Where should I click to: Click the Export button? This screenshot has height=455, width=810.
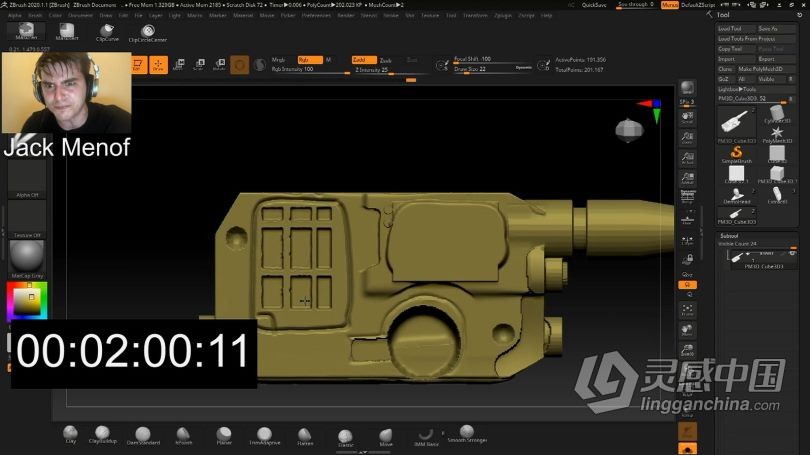[776, 59]
